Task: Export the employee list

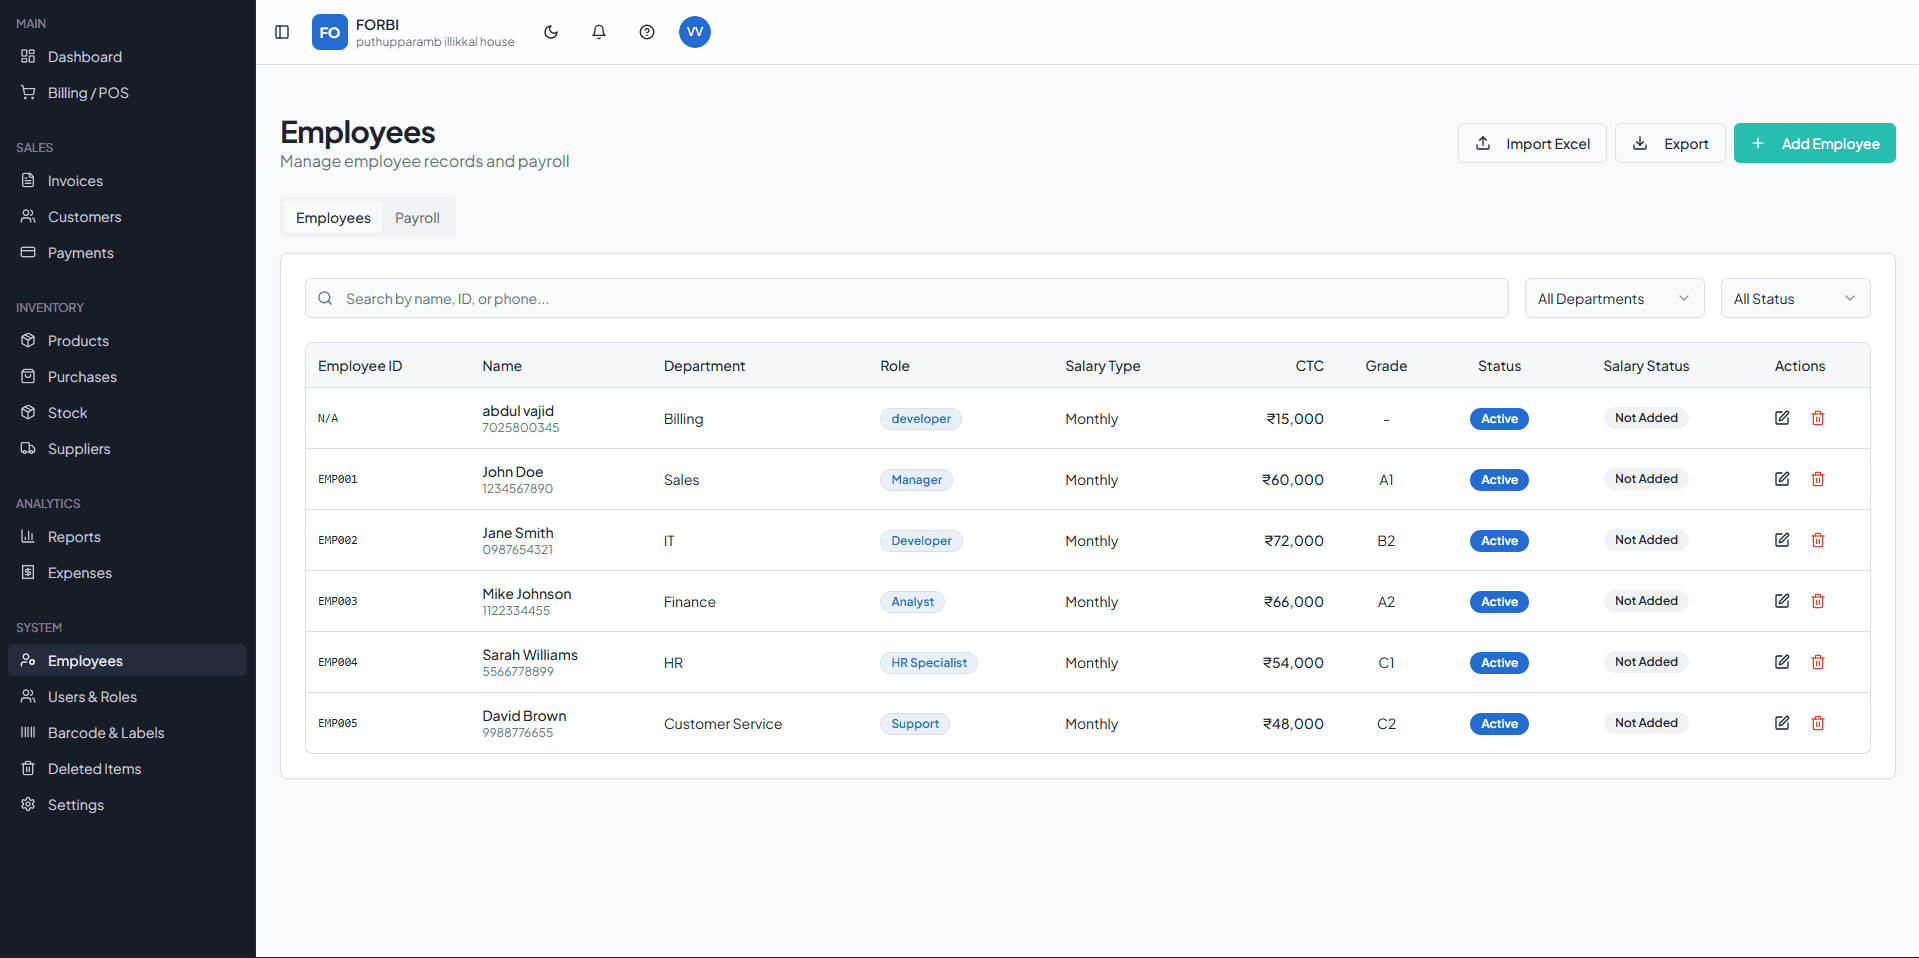Action: tap(1669, 144)
